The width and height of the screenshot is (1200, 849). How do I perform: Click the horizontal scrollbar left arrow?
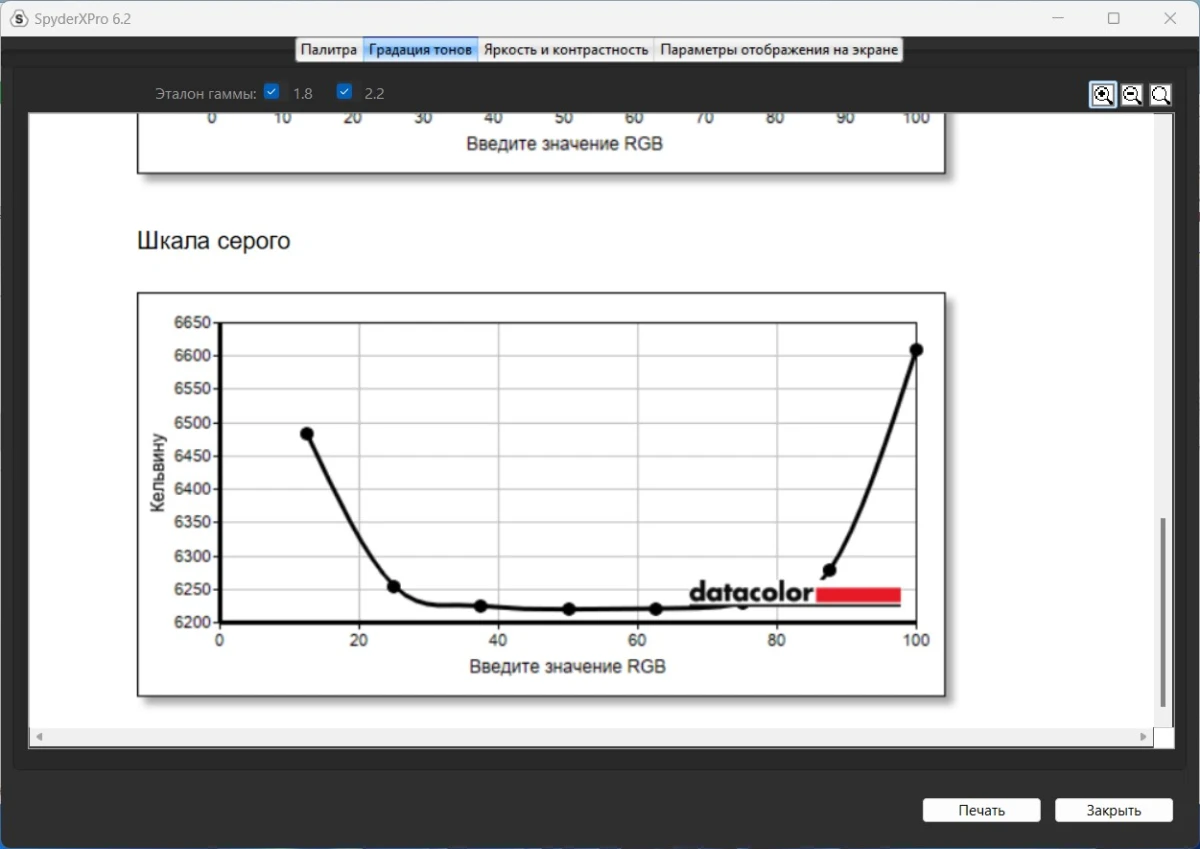click(40, 737)
